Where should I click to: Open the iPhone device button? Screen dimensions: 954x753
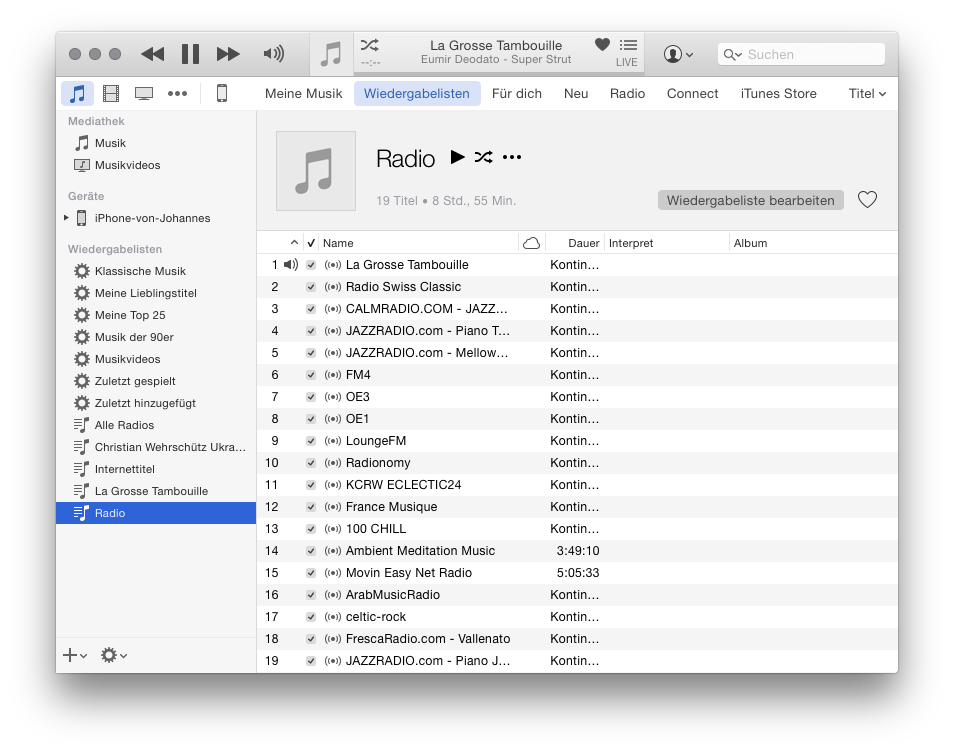click(222, 93)
